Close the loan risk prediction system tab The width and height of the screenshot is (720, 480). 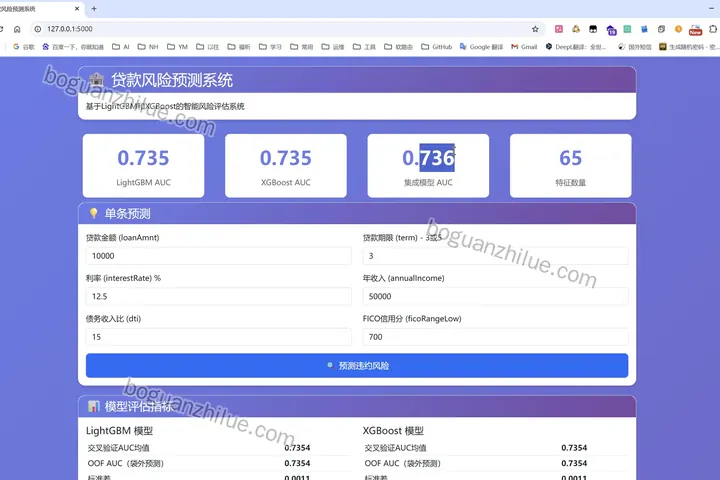tap(77, 8)
